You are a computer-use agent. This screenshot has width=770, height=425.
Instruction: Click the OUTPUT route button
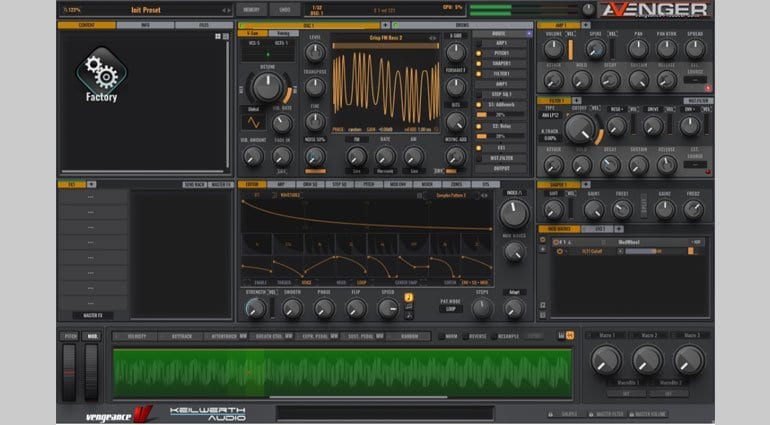coord(501,169)
